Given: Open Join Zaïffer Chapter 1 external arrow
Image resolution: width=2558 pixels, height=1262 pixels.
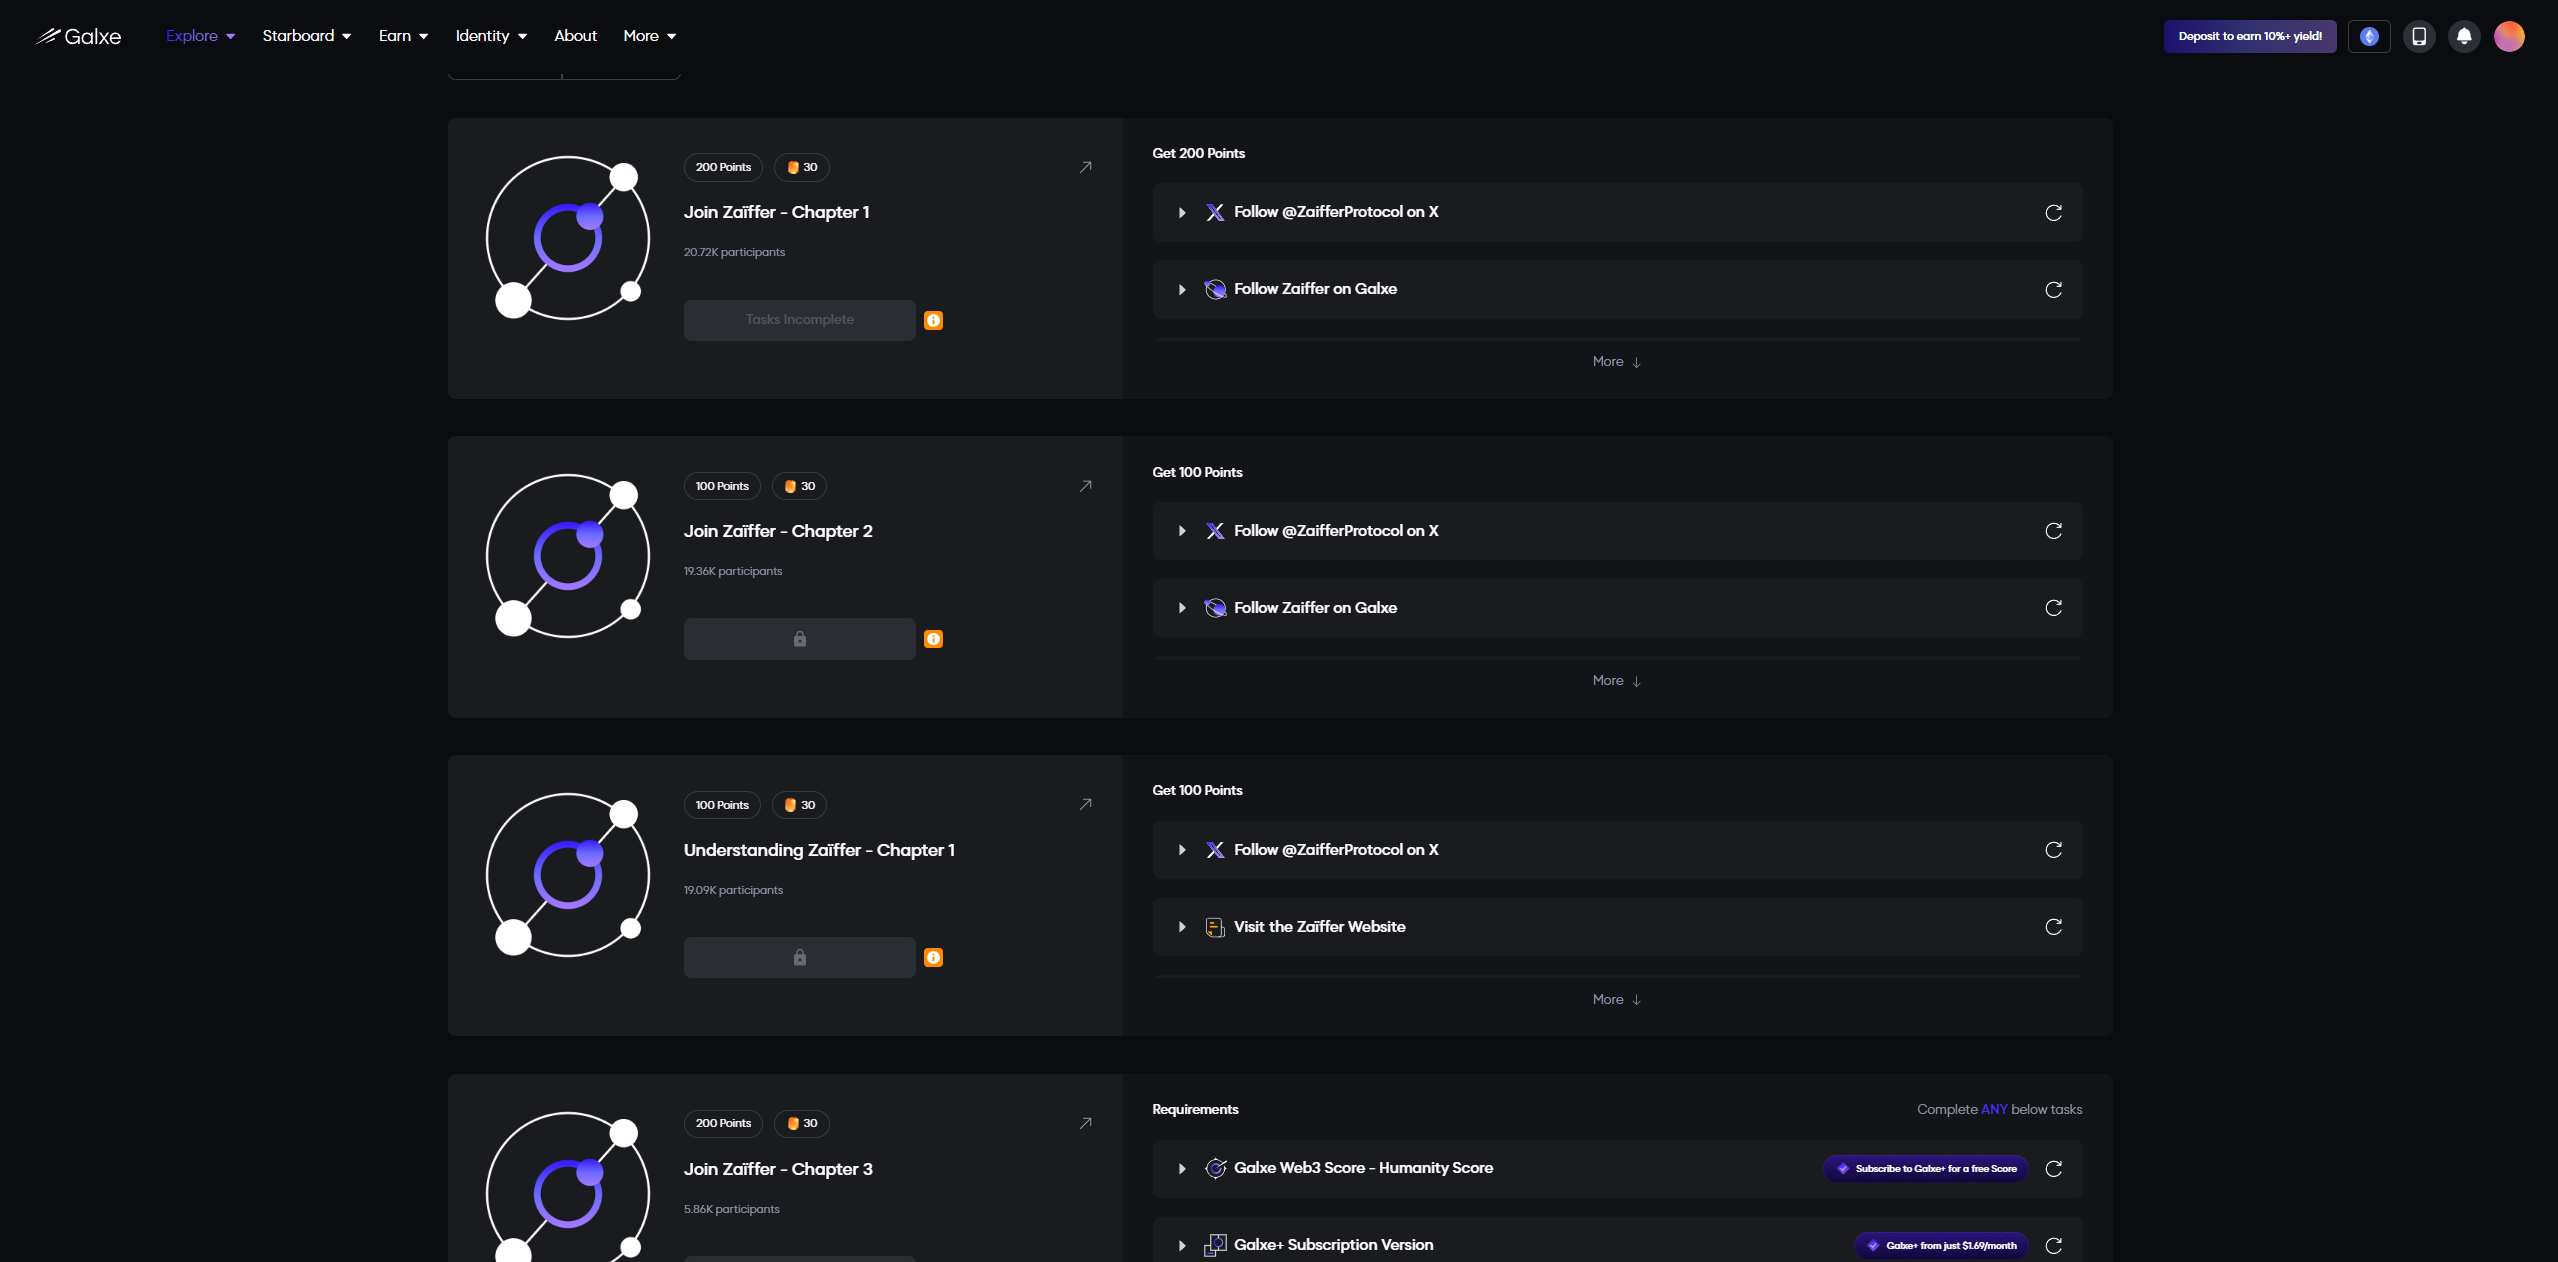Looking at the screenshot, I should pyautogui.click(x=1085, y=168).
